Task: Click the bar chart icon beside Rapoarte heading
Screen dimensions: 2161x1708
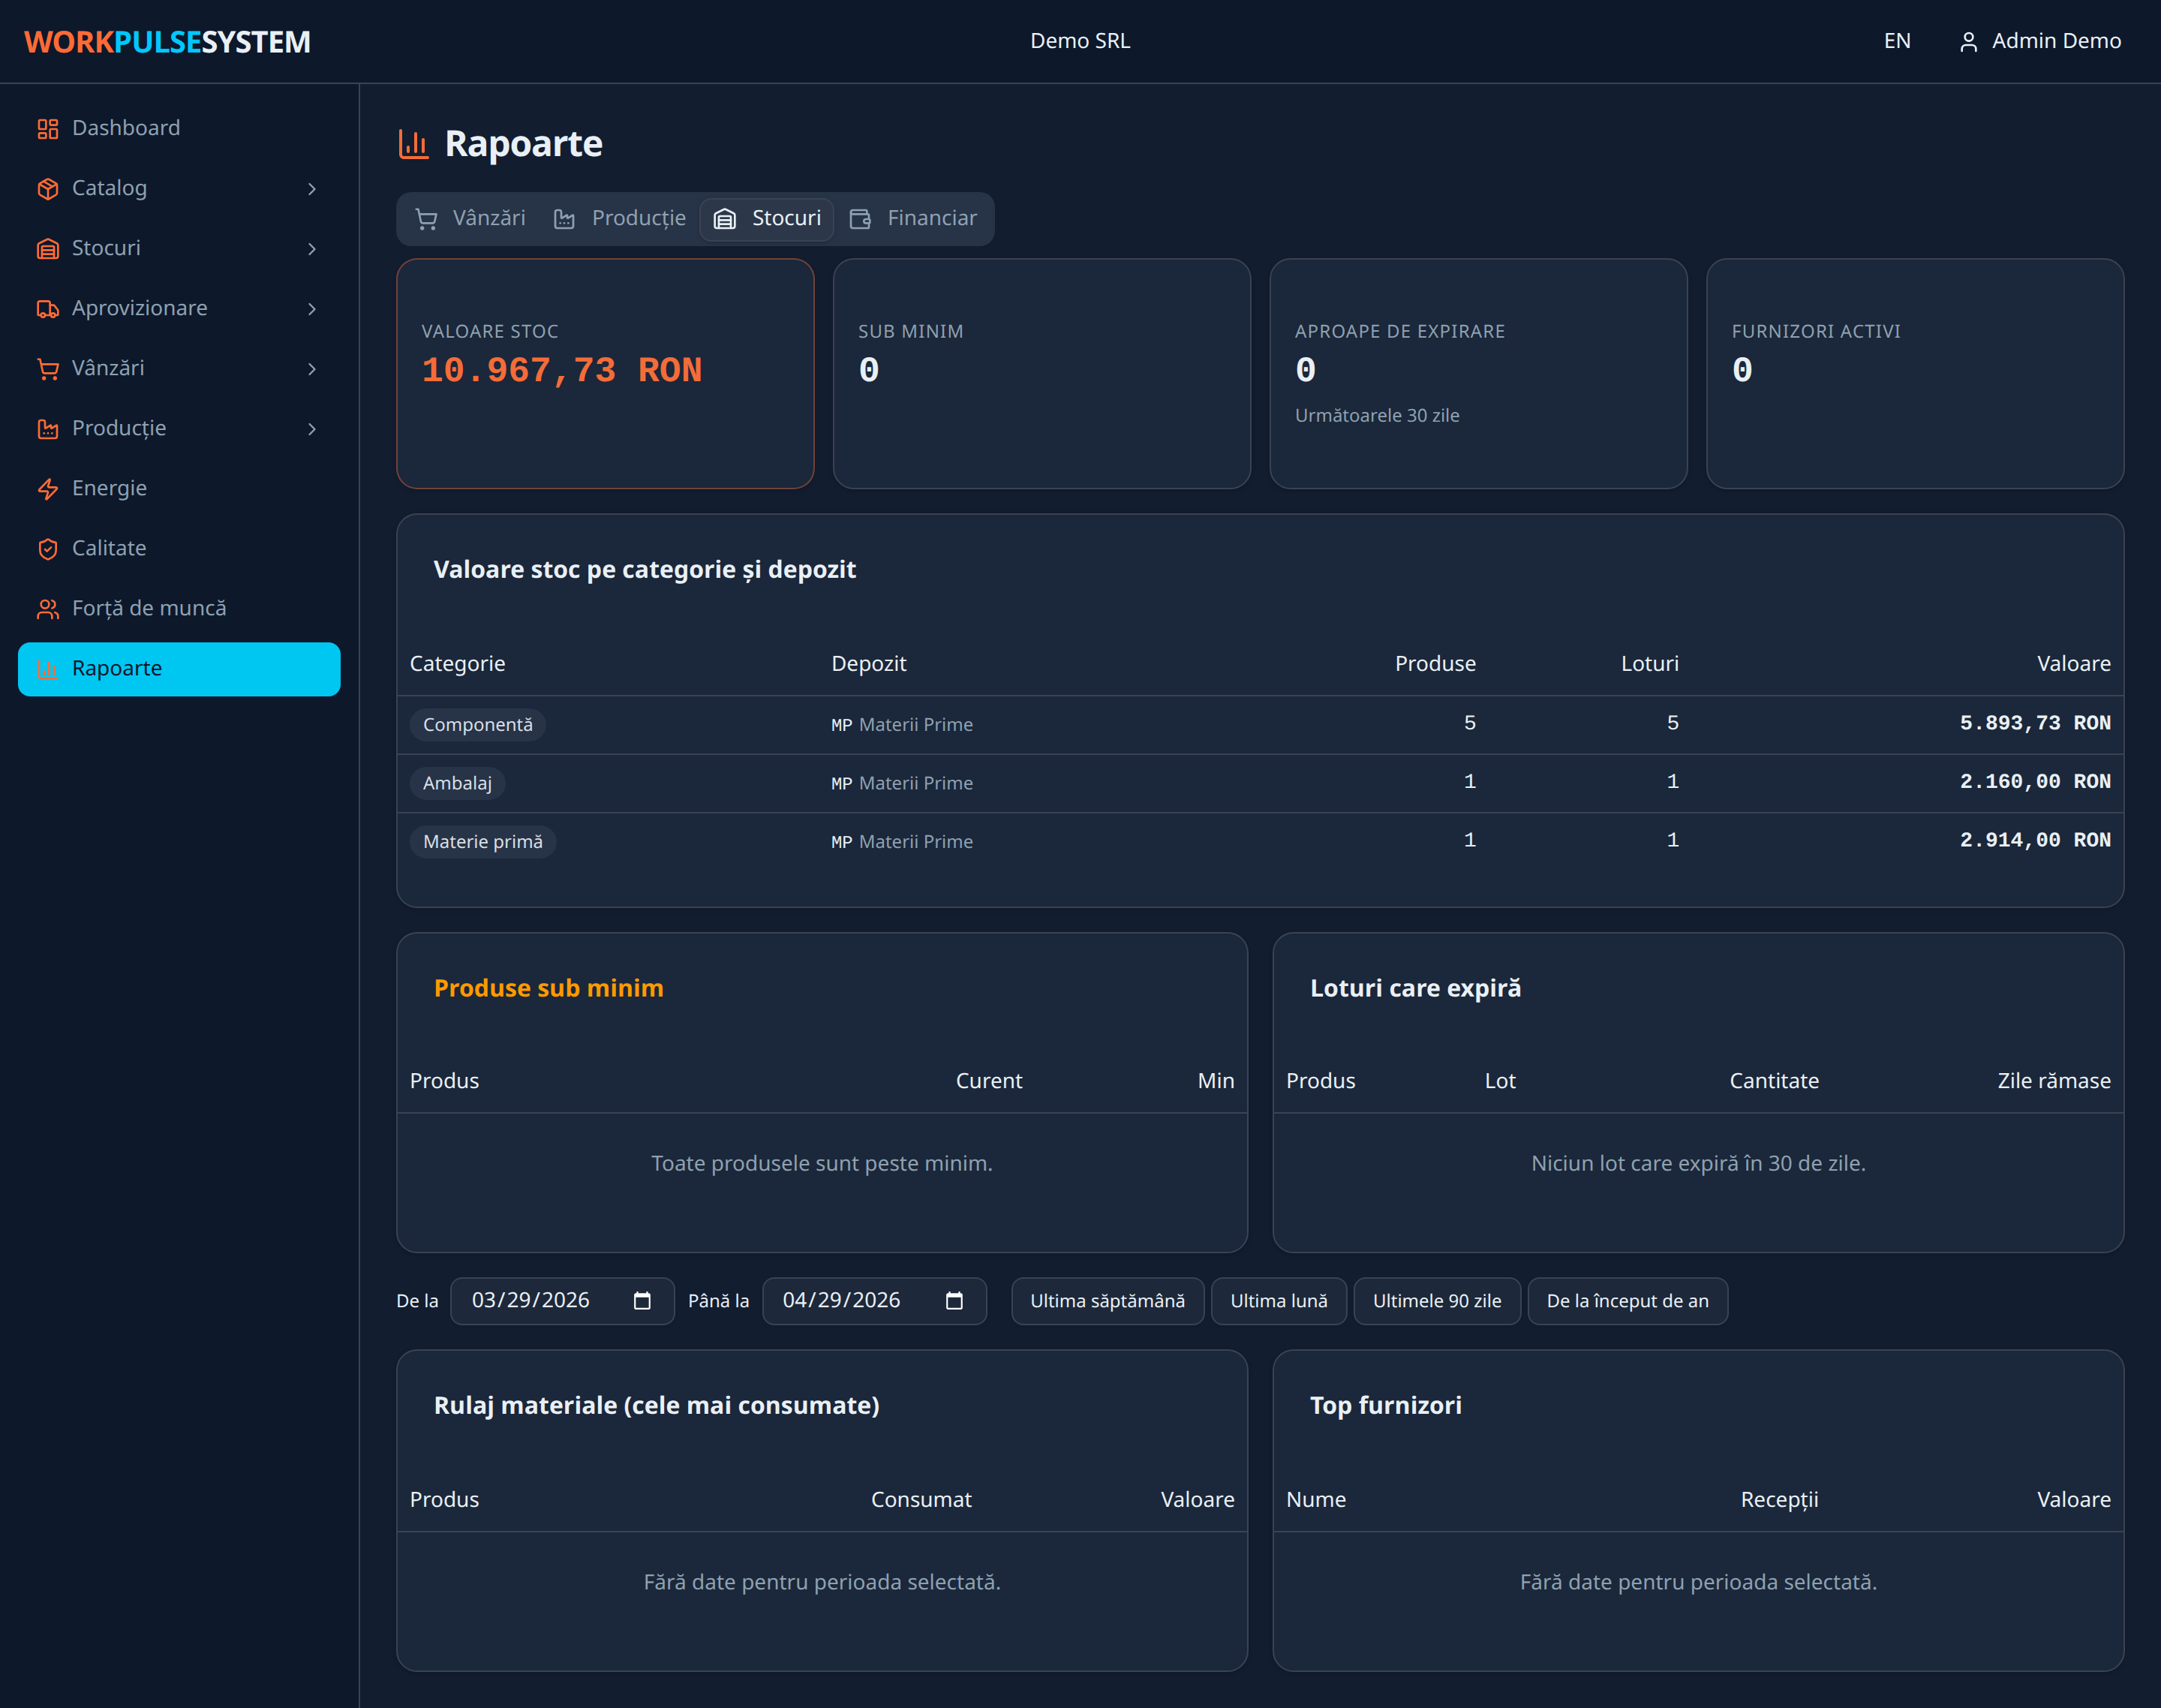Action: [x=413, y=144]
